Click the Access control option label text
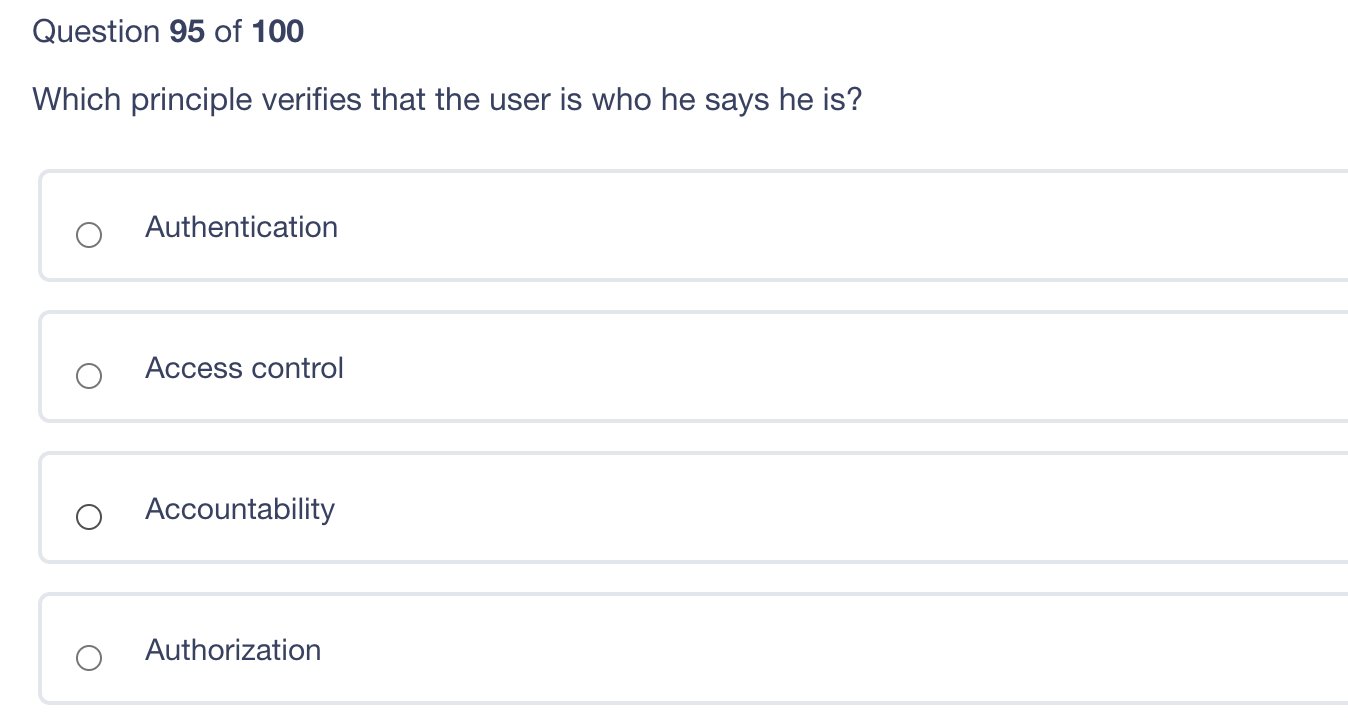Image resolution: width=1348 pixels, height=718 pixels. [x=244, y=369]
